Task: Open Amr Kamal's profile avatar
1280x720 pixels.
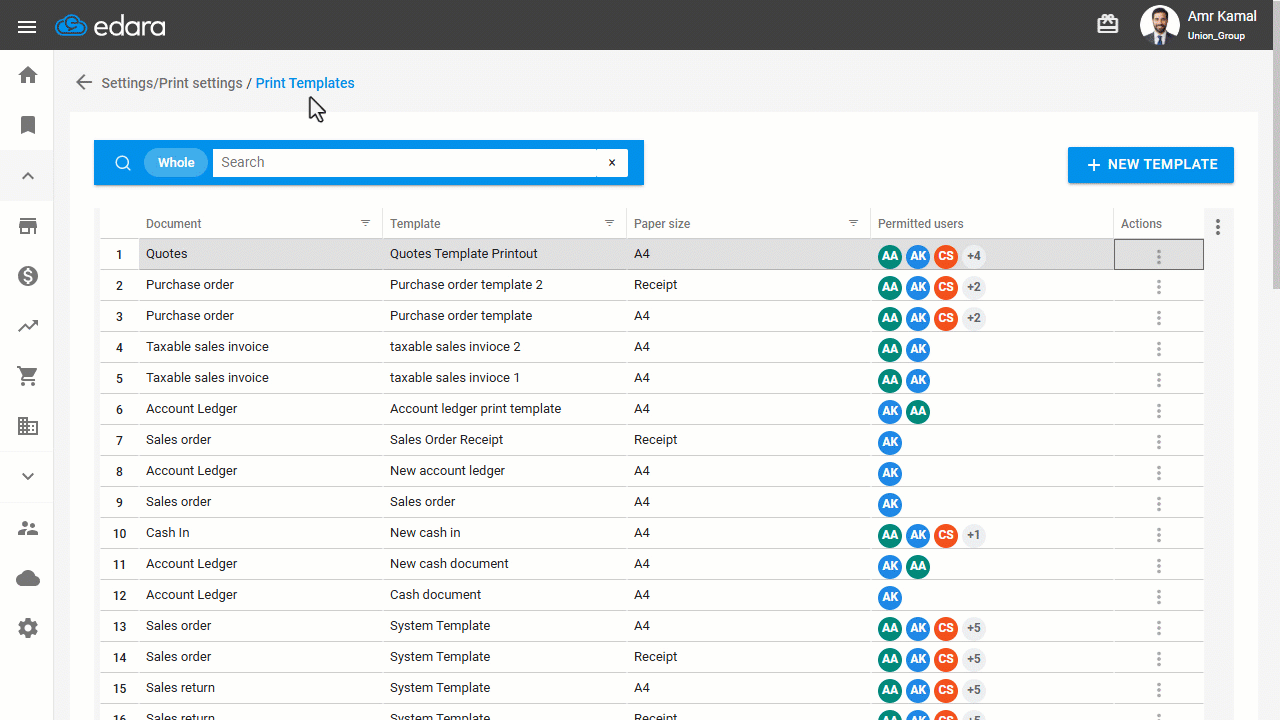Action: [1160, 25]
